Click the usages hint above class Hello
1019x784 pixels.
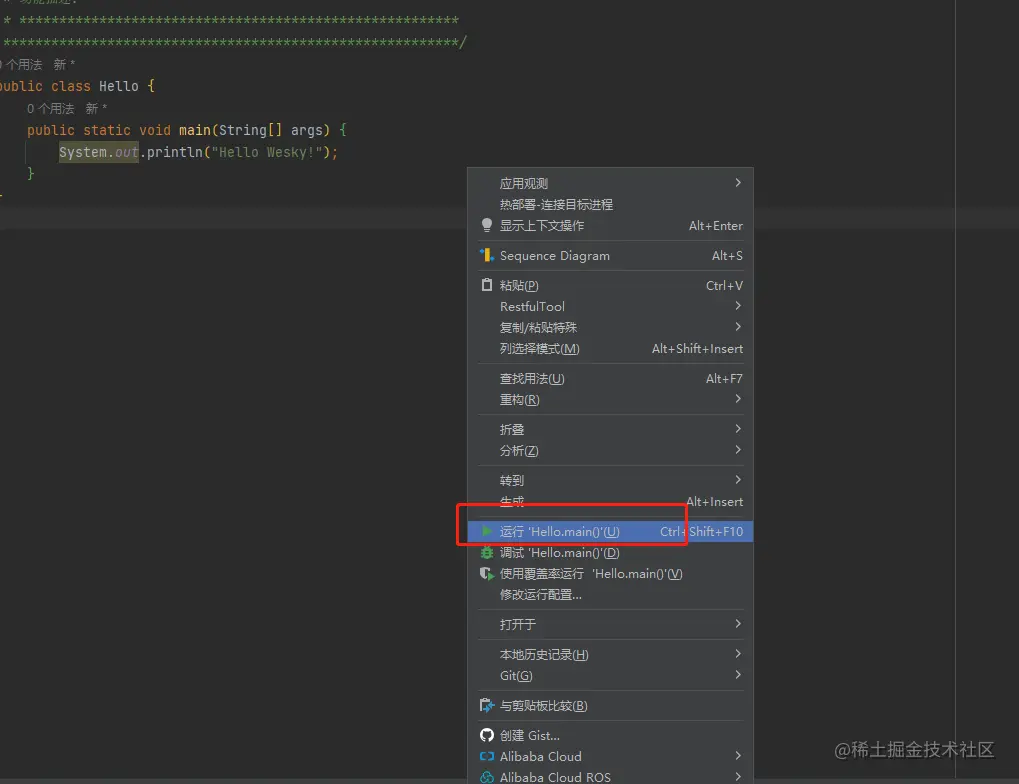21,64
